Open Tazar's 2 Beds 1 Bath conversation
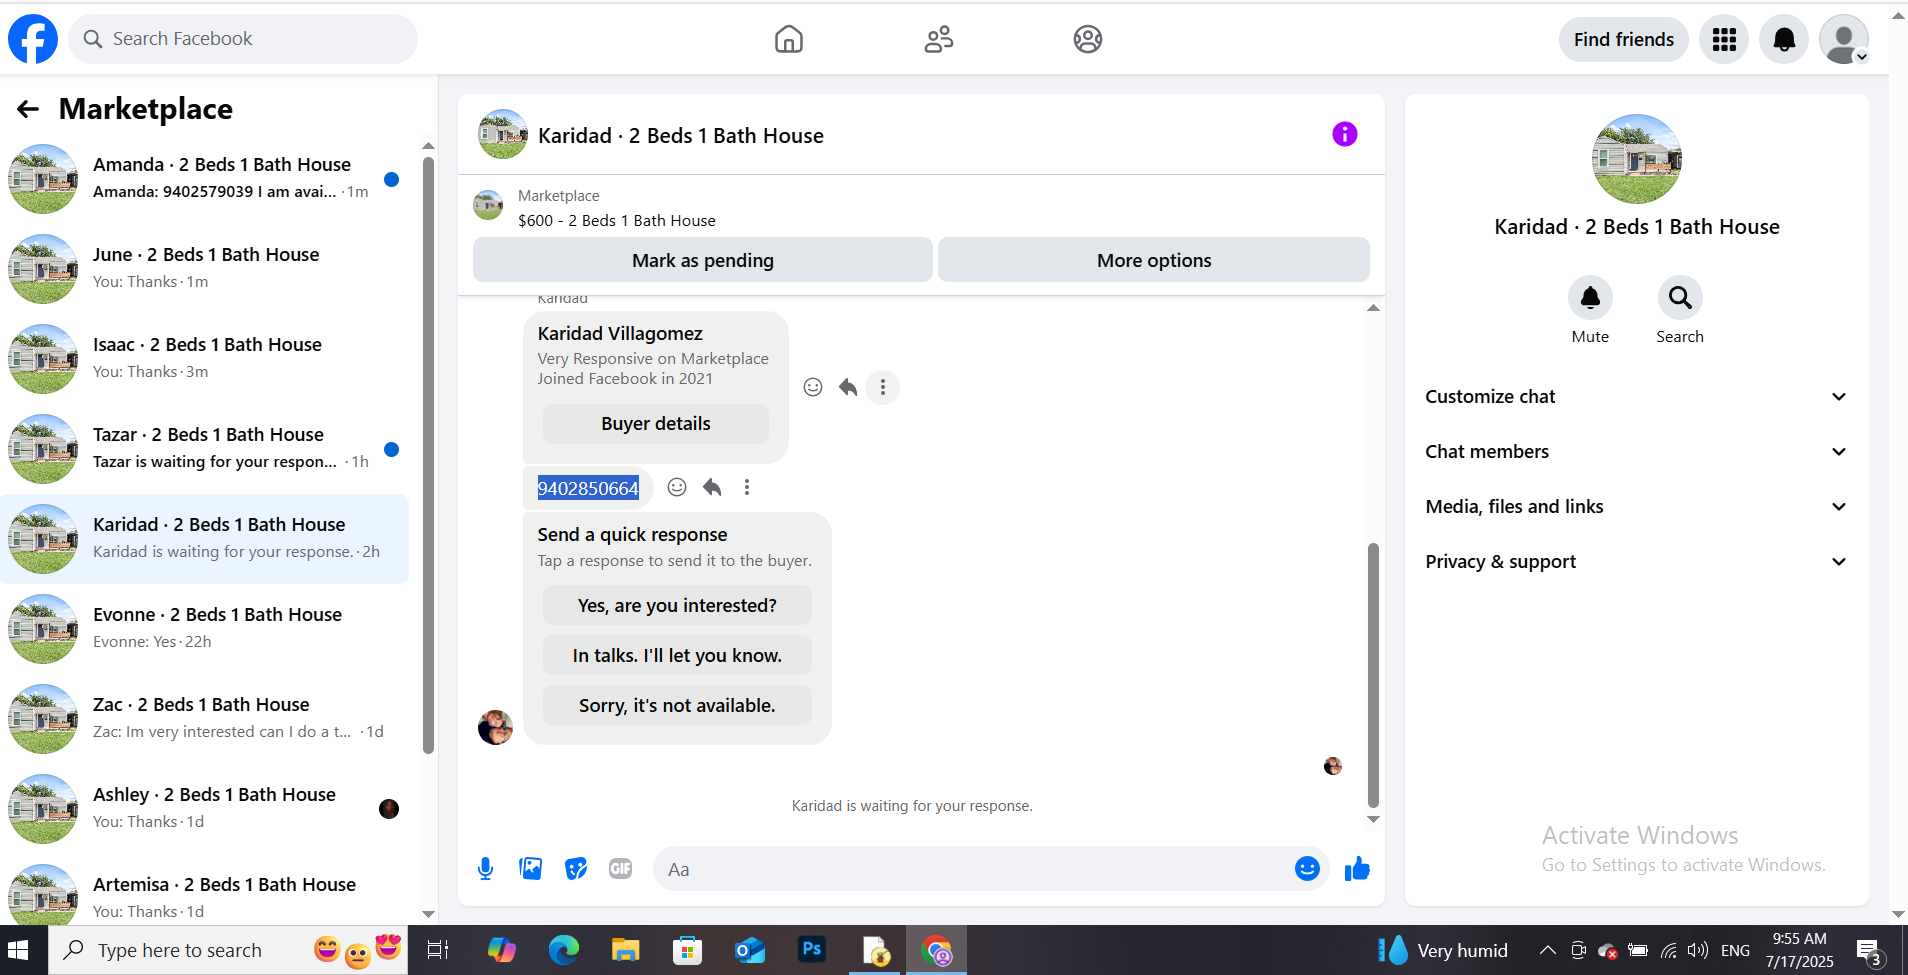The width and height of the screenshot is (1908, 975). 205,449
